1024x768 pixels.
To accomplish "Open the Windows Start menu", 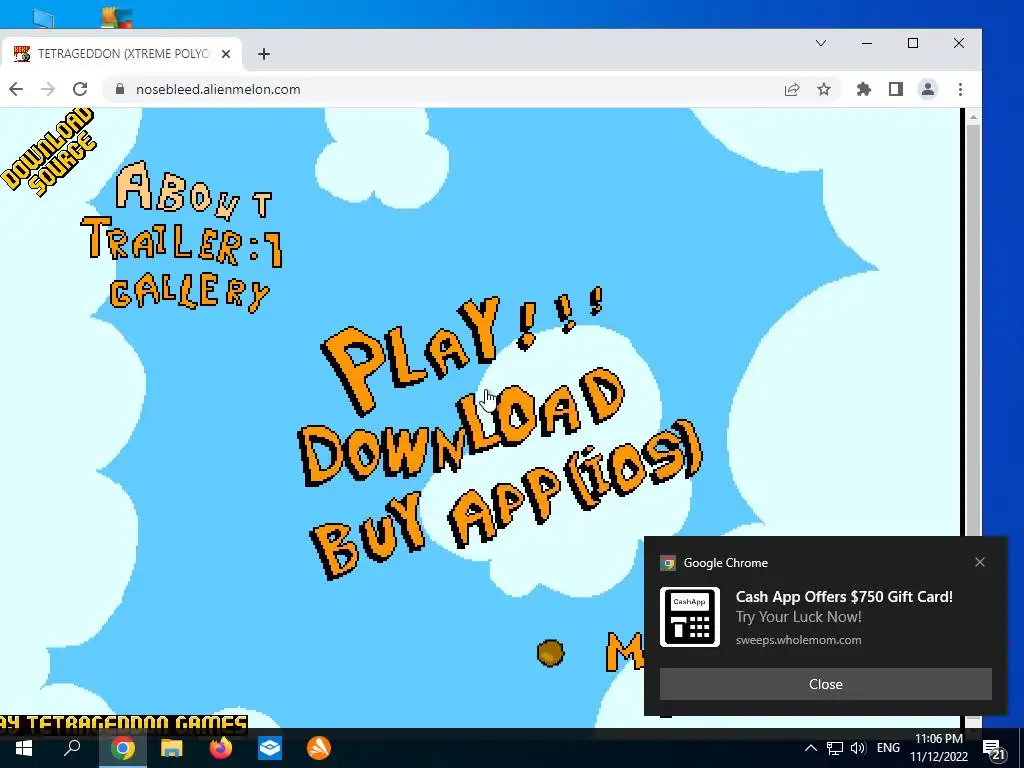I will (24, 748).
